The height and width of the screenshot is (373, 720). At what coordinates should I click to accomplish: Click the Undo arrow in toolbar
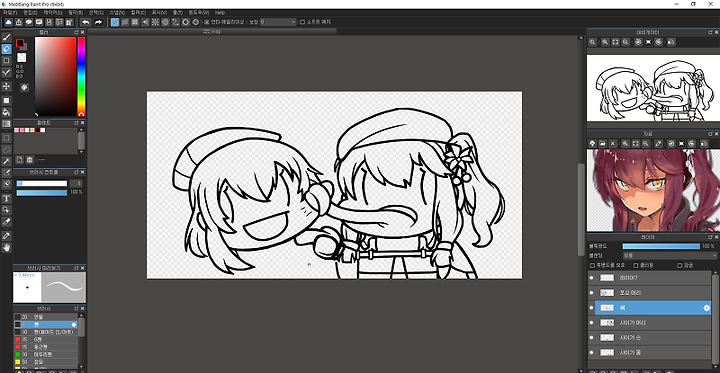(x=86, y=22)
